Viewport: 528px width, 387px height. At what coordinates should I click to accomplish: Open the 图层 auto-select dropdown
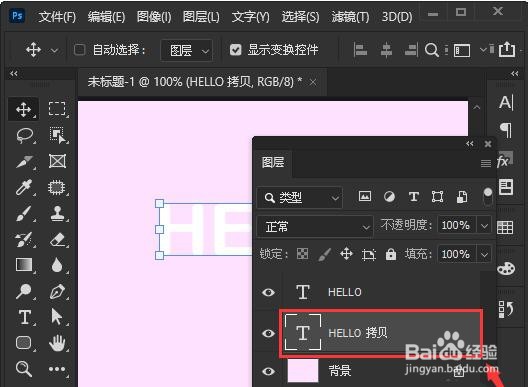click(187, 50)
